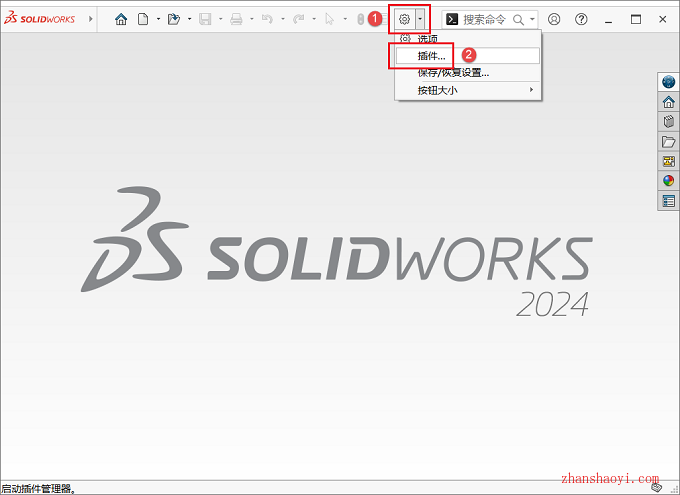
Task: Open the Help question mark icon
Action: point(581,19)
